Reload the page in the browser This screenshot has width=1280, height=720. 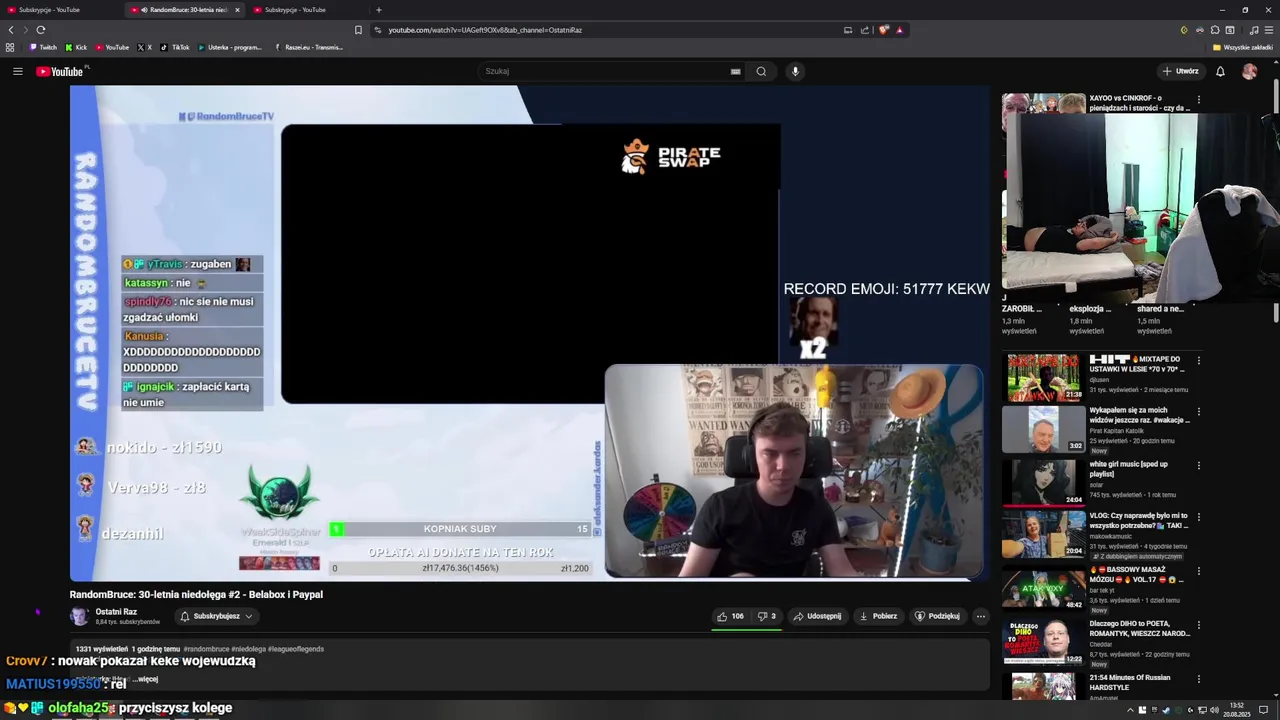point(41,30)
